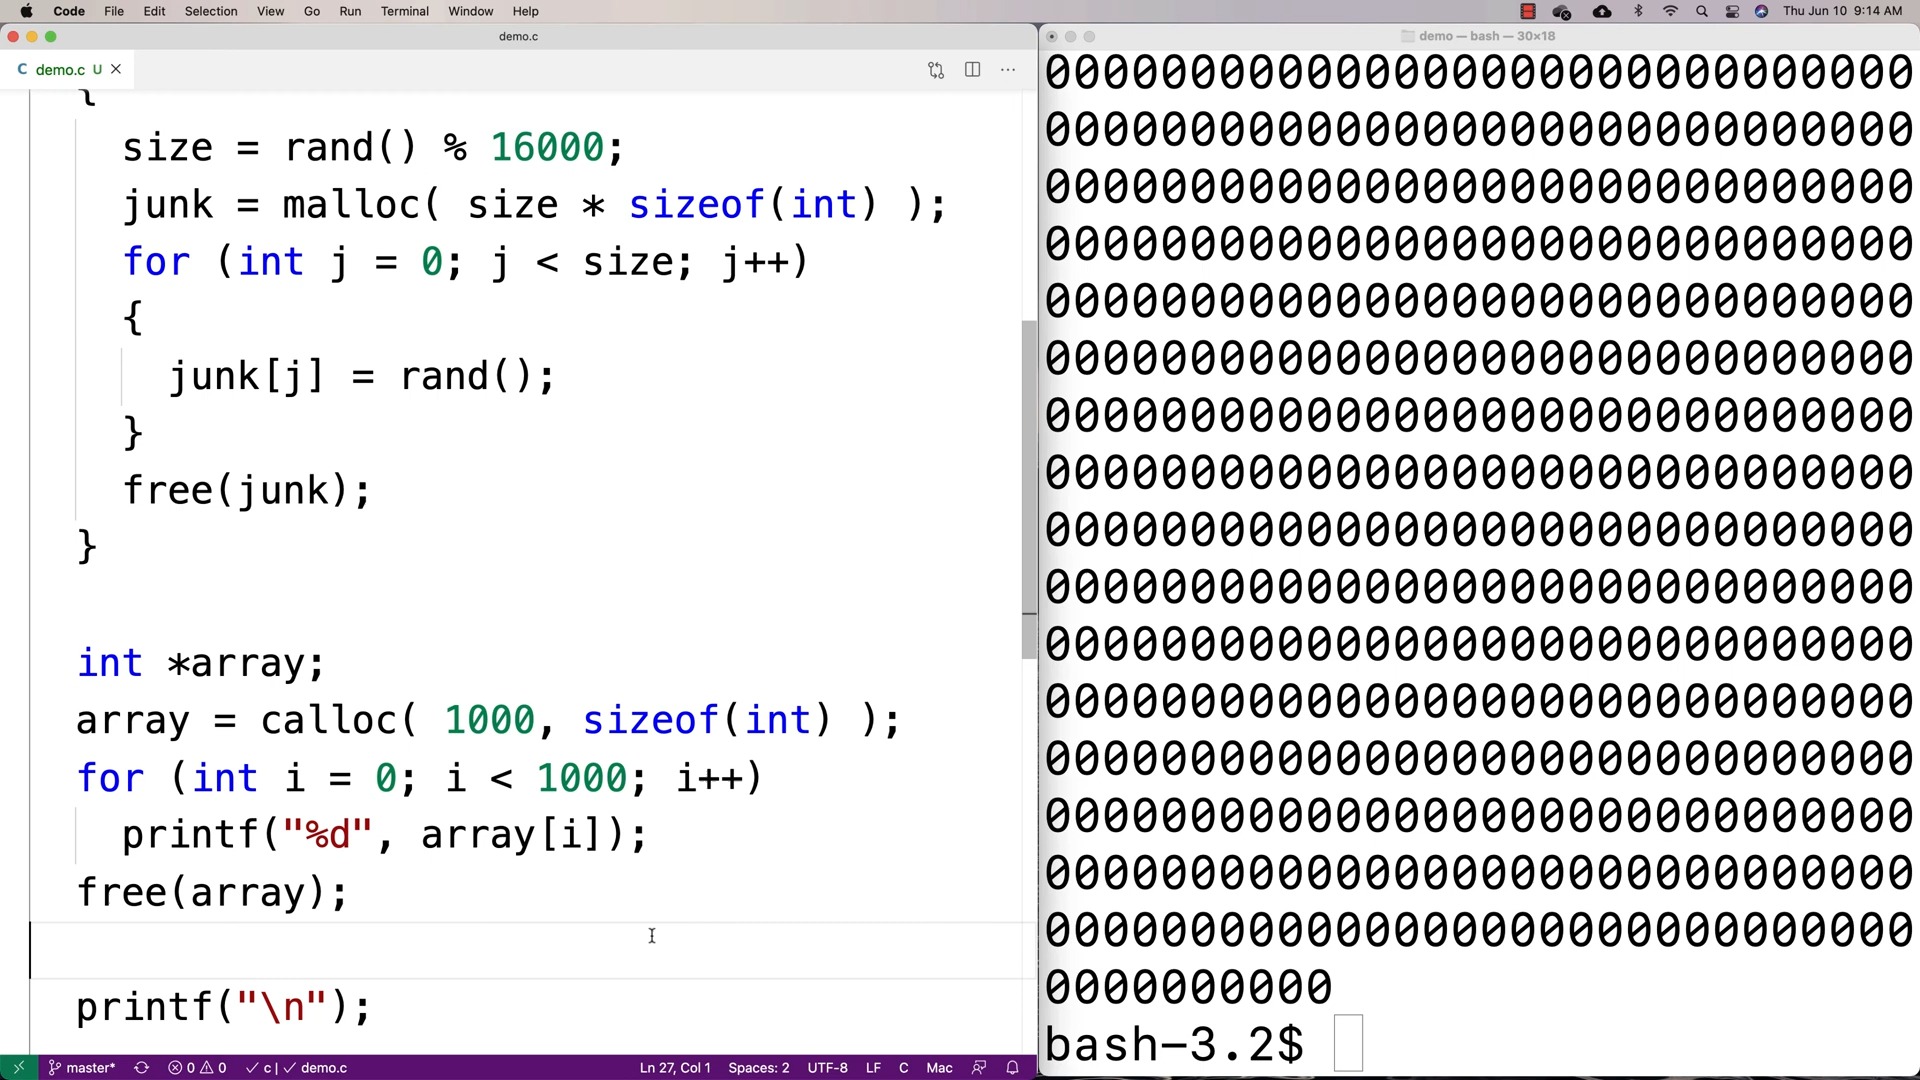Click the calloc line in the editor
The height and width of the screenshot is (1080, 1920).
click(x=489, y=719)
